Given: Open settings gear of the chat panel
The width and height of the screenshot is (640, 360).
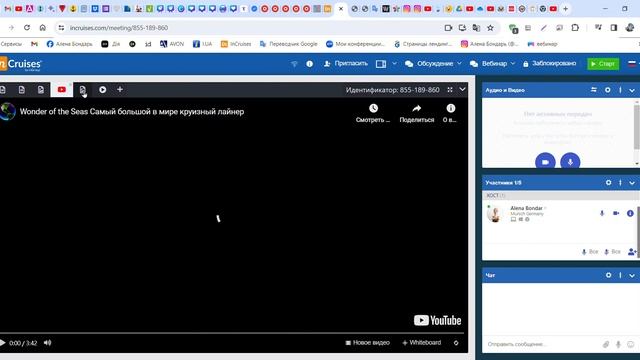Looking at the screenshot, I should [609, 276].
